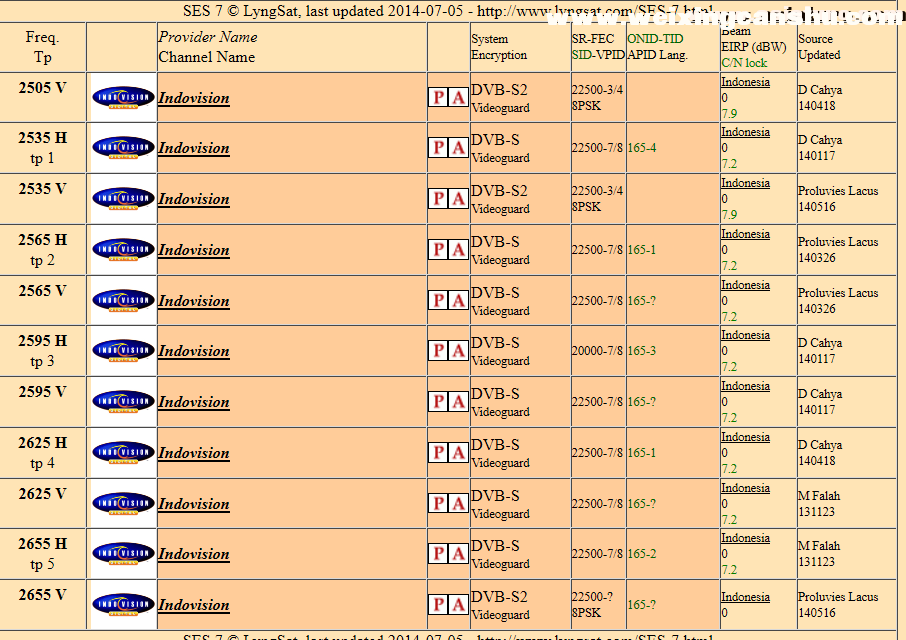Open the Indovision link for 2625 V
The width and height of the screenshot is (906, 640).
coord(194,504)
